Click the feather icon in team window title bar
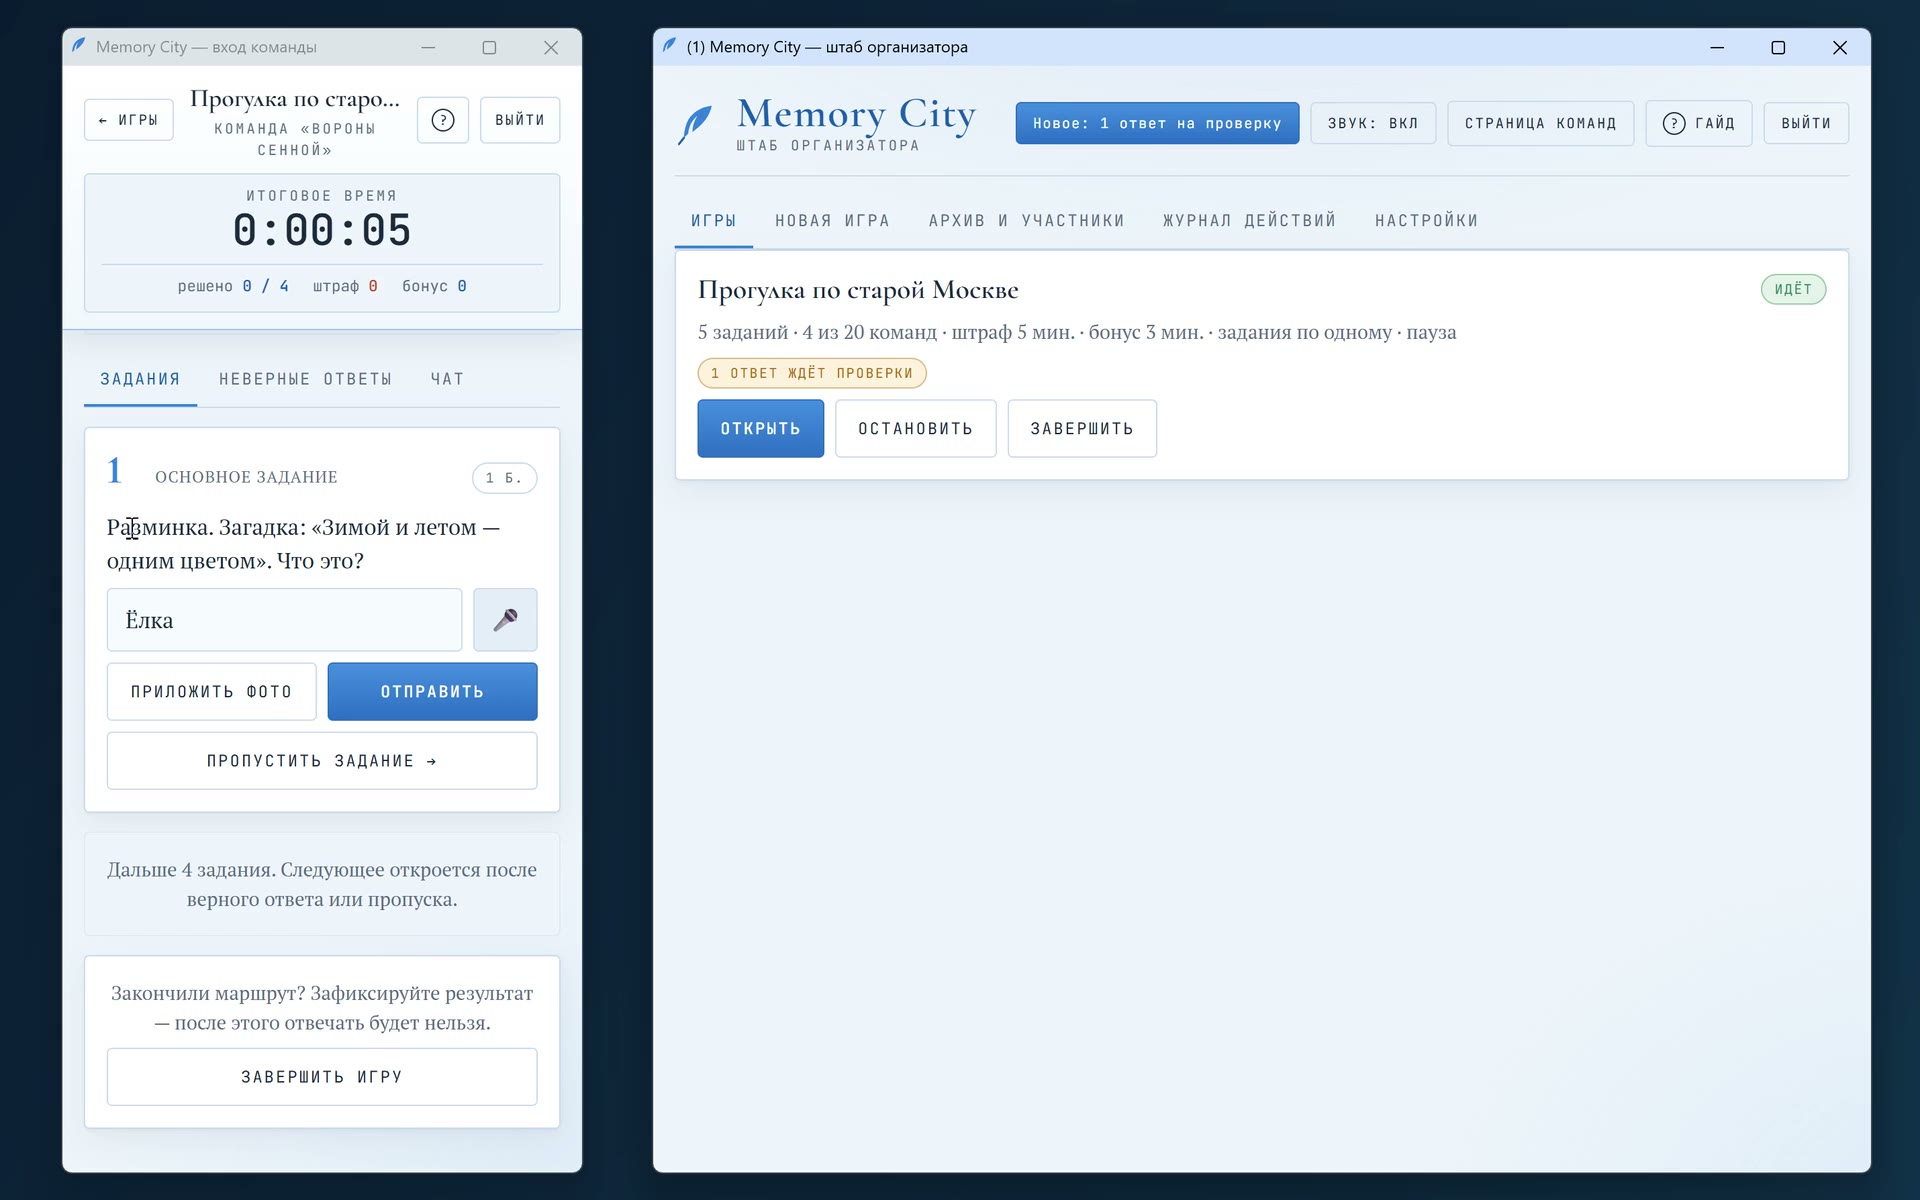This screenshot has width=1920, height=1200. tap(78, 45)
